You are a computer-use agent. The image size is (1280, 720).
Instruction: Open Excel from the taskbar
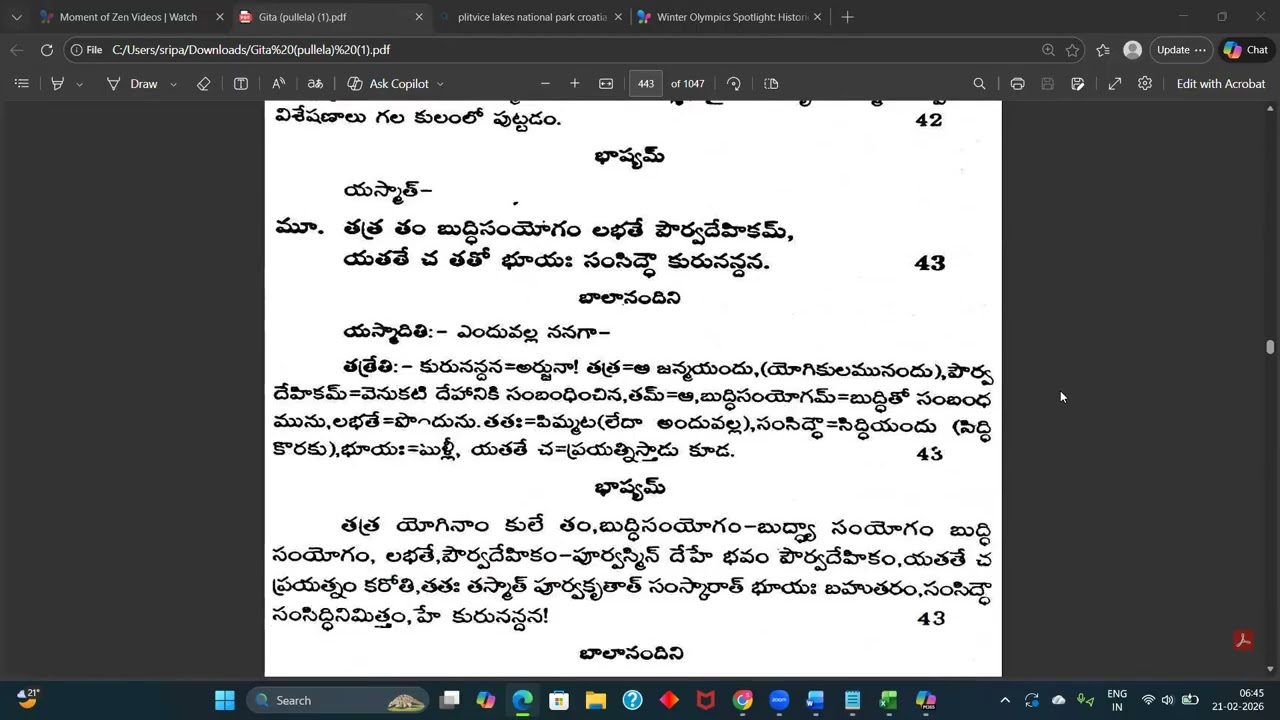click(889, 700)
